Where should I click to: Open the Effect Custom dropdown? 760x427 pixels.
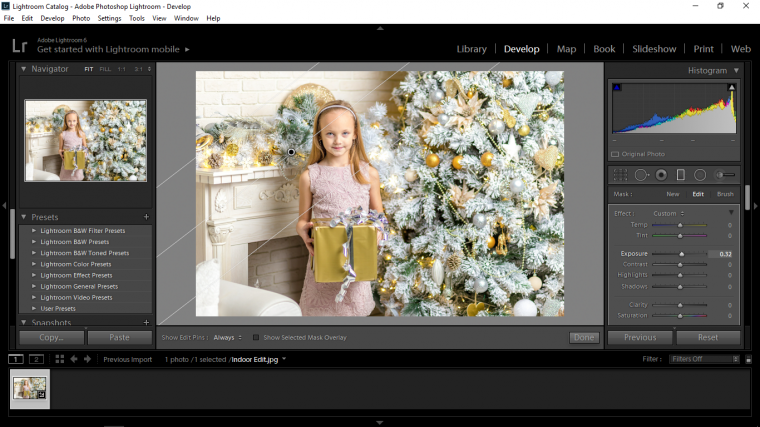tap(668, 213)
